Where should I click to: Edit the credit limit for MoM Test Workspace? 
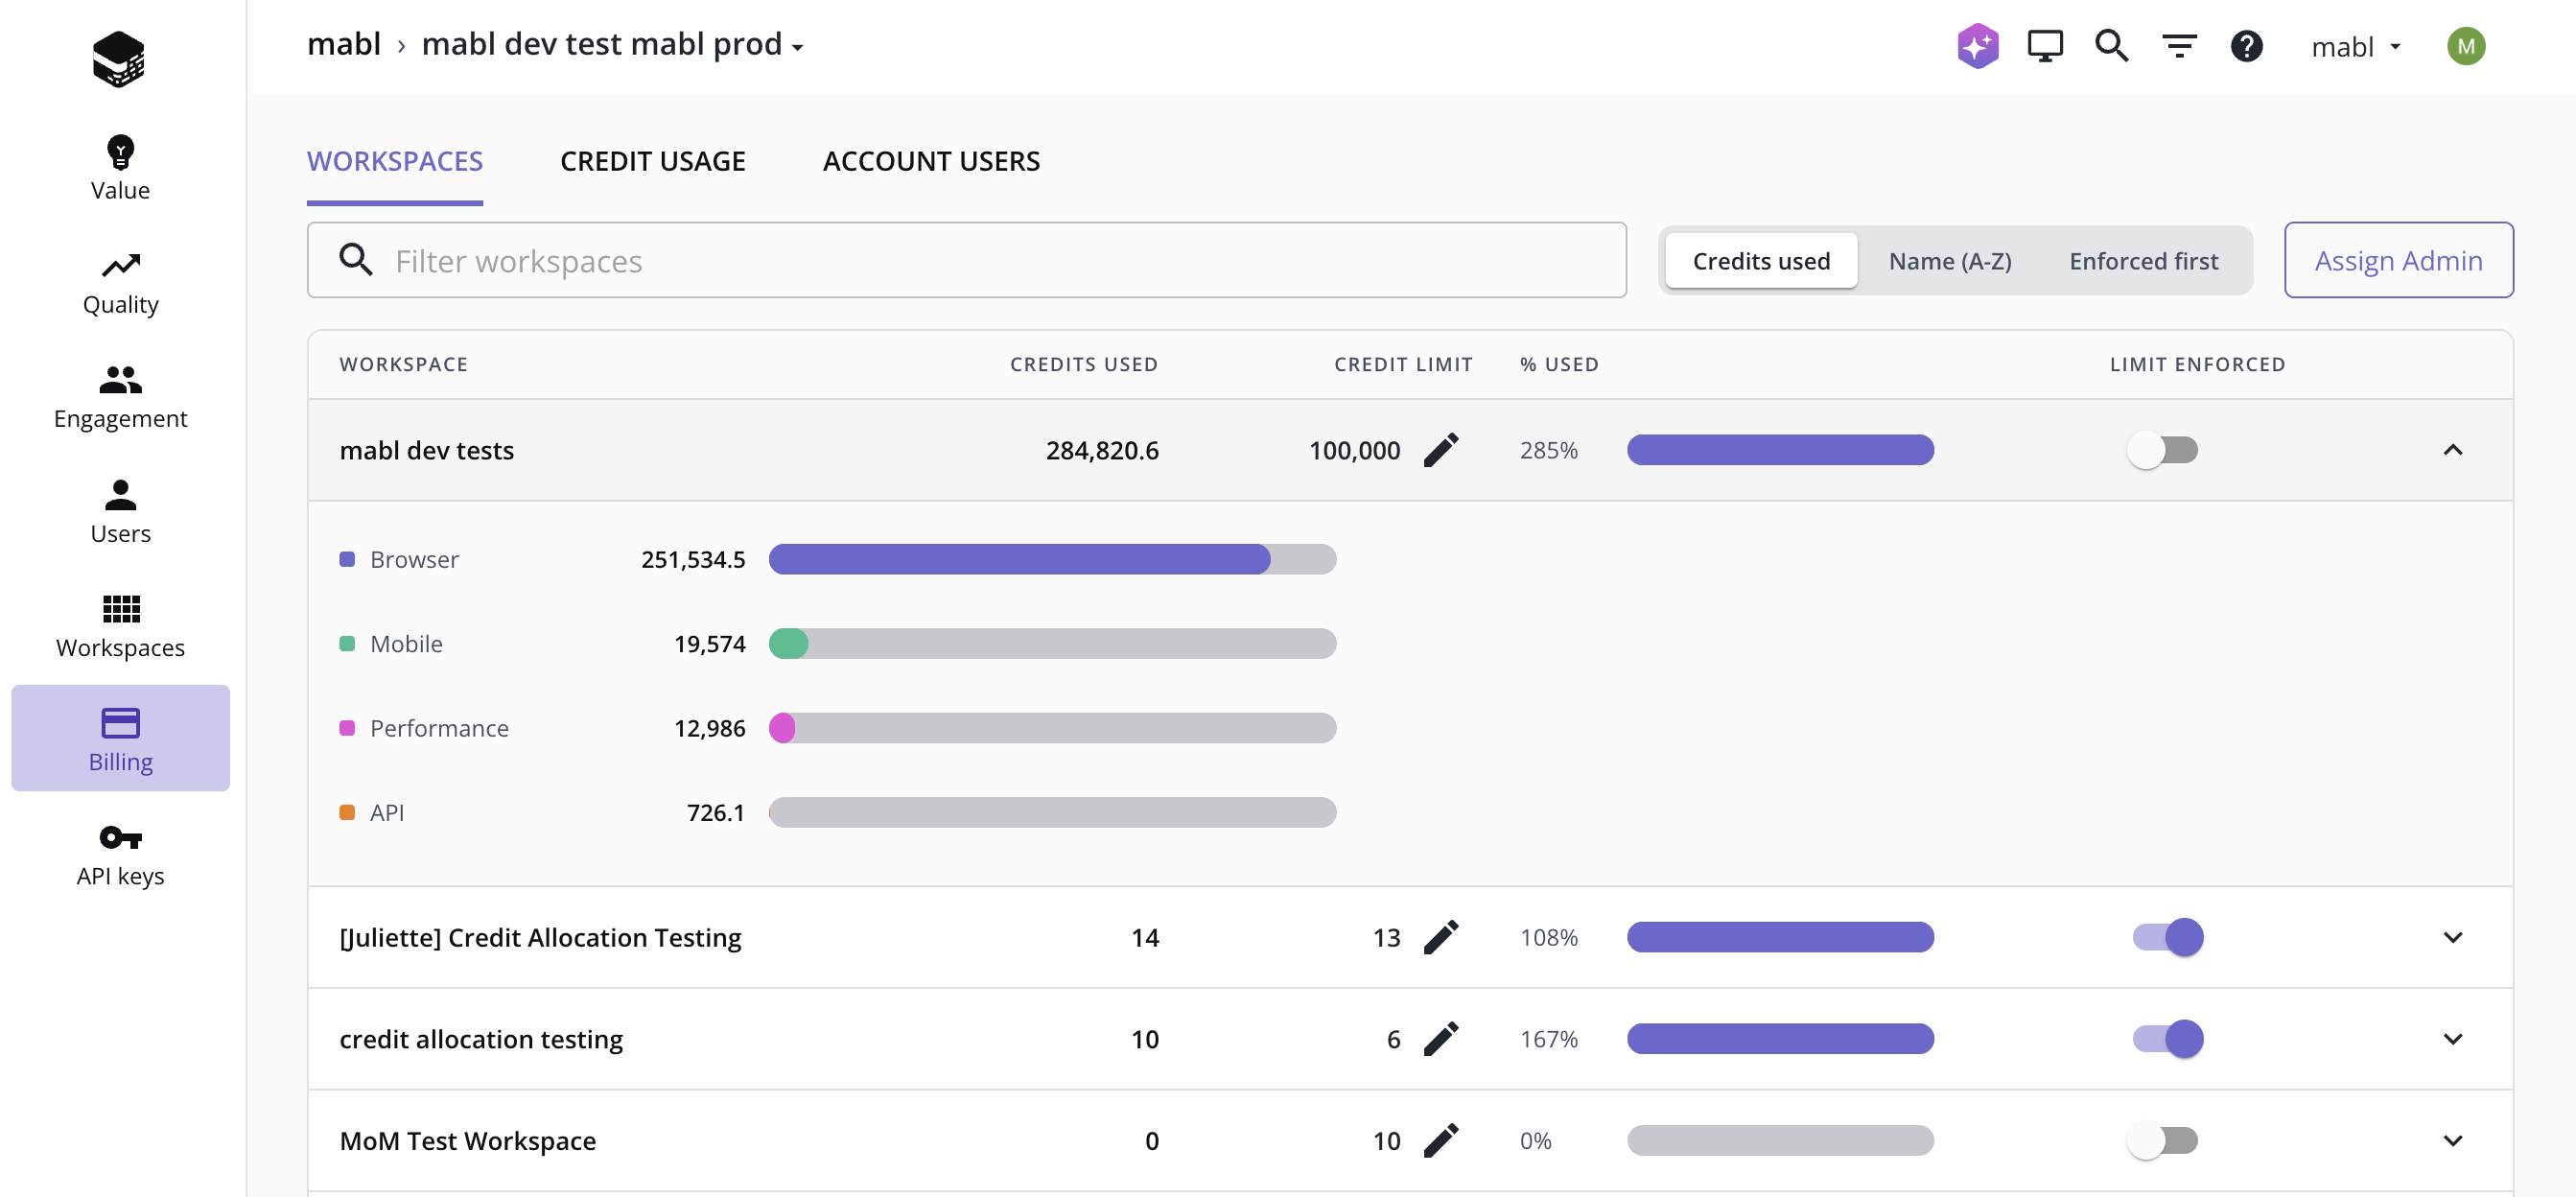click(1441, 1140)
